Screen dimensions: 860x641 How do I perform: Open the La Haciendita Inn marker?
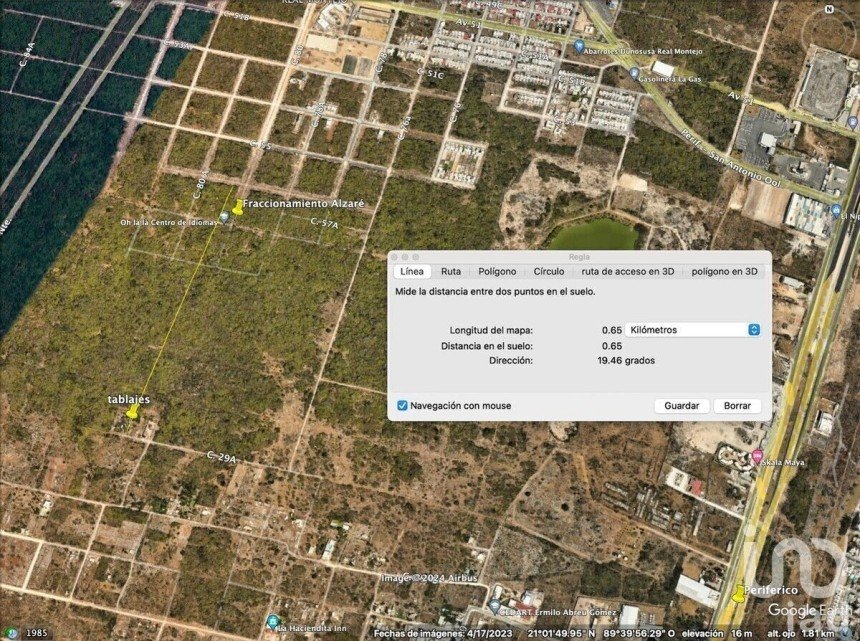(x=272, y=622)
